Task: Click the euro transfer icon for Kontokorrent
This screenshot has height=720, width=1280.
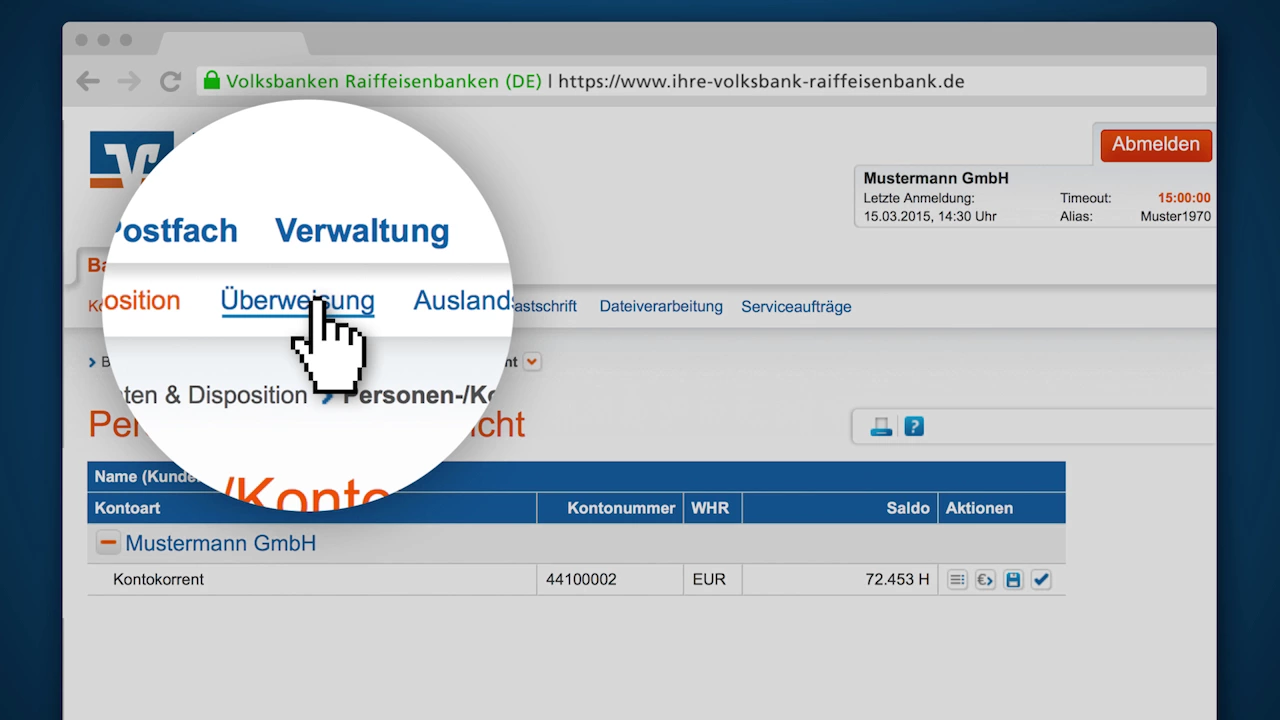Action: [x=986, y=579]
